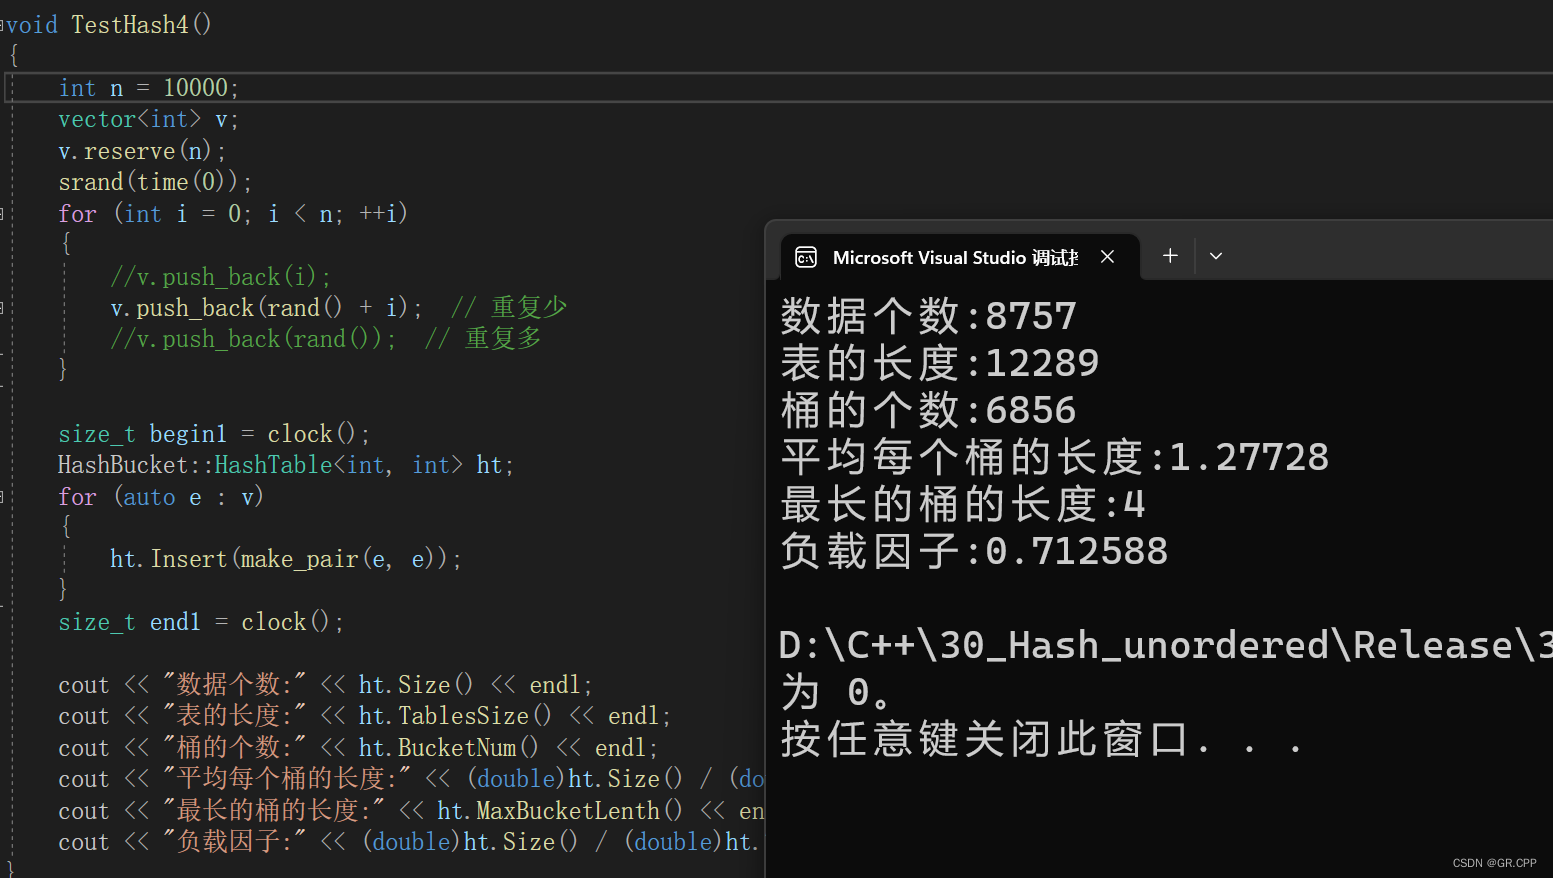The height and width of the screenshot is (878, 1553).
Task: Click the commented '//v.push_back(i);' line
Action: point(220,276)
